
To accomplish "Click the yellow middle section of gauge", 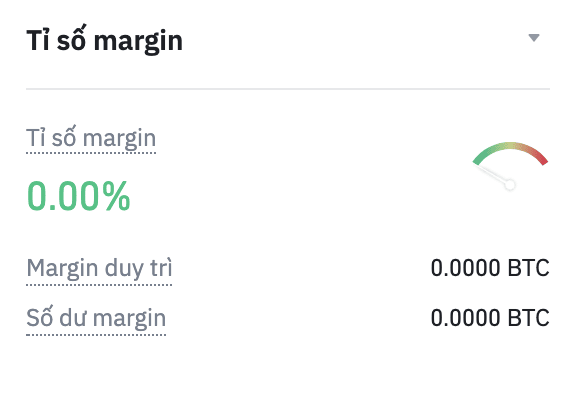I will coord(510,146).
